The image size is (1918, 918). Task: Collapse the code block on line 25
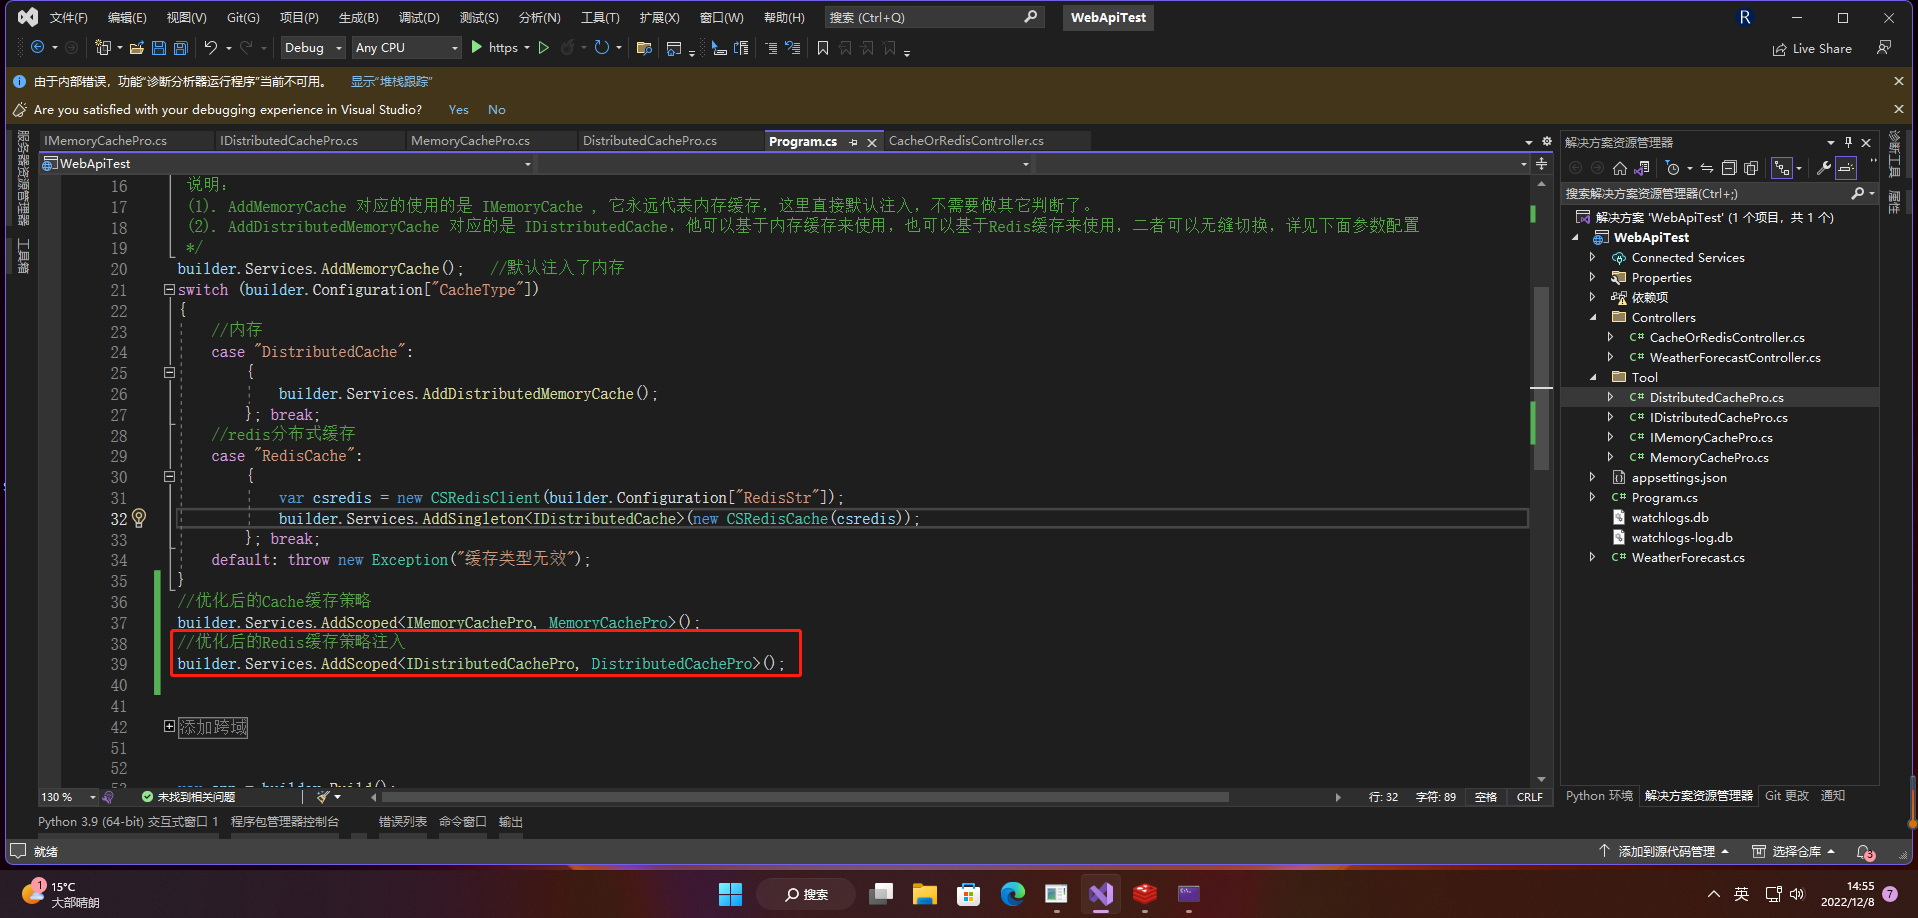coord(169,373)
